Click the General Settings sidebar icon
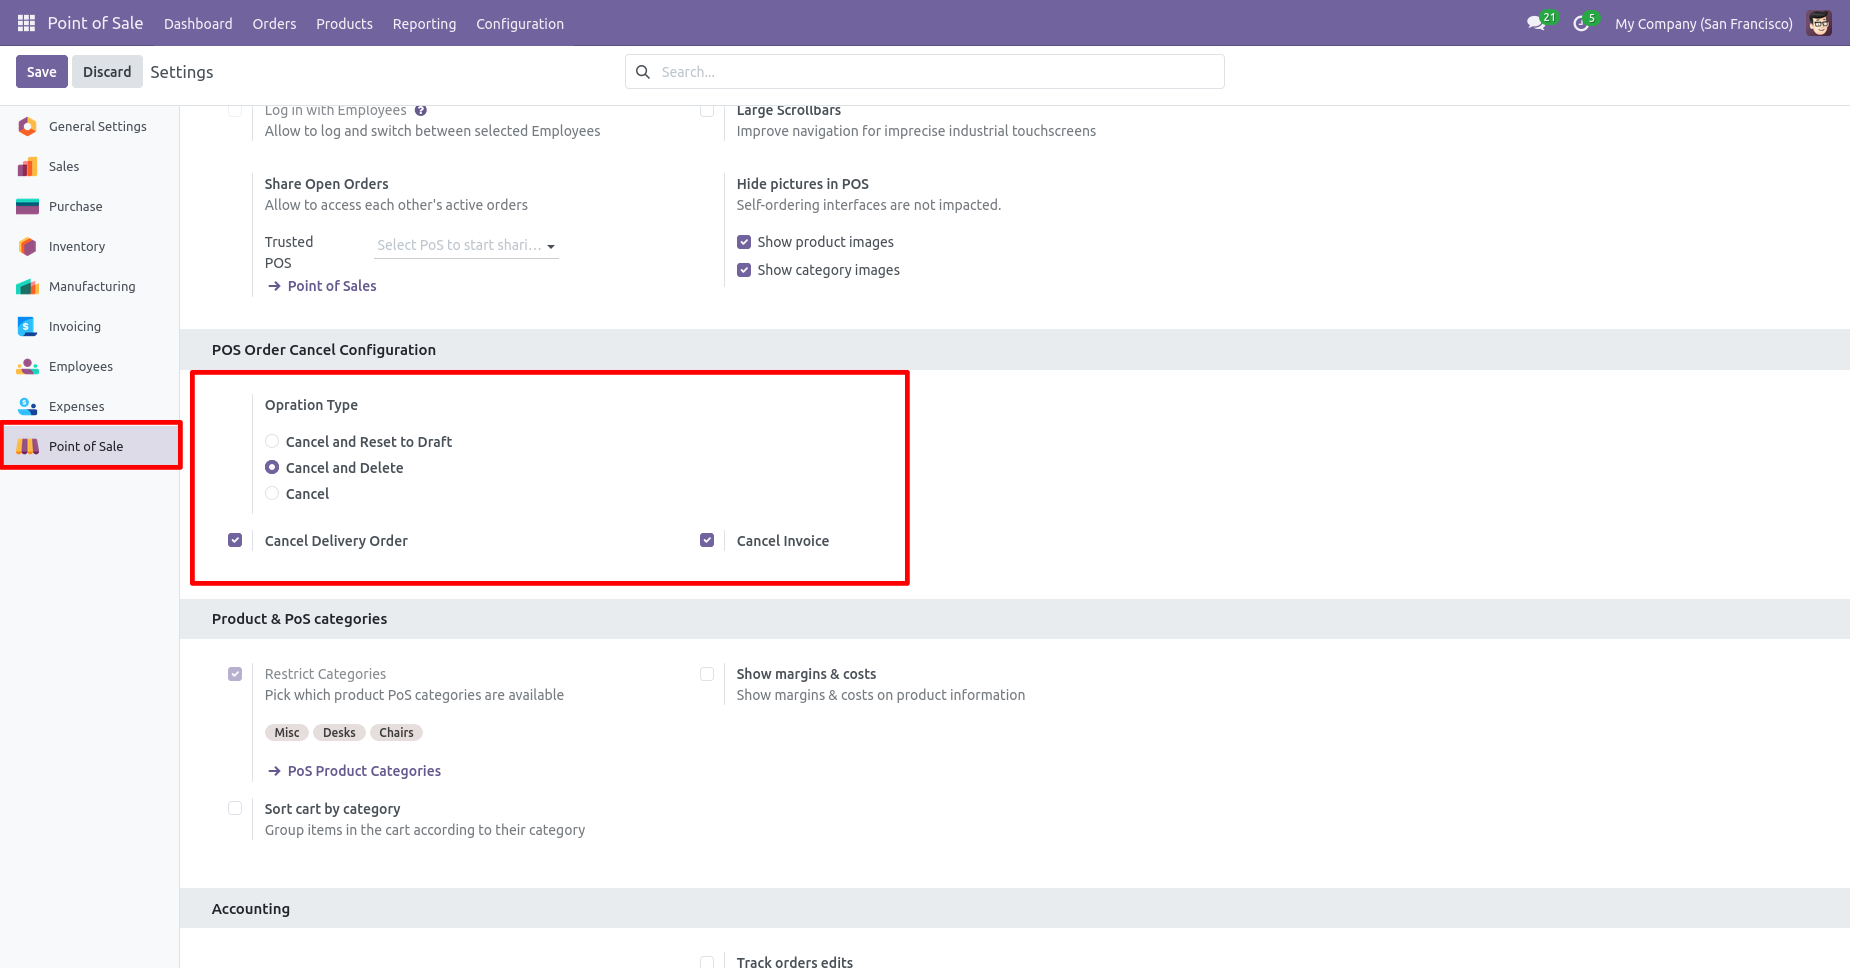 click(28, 126)
